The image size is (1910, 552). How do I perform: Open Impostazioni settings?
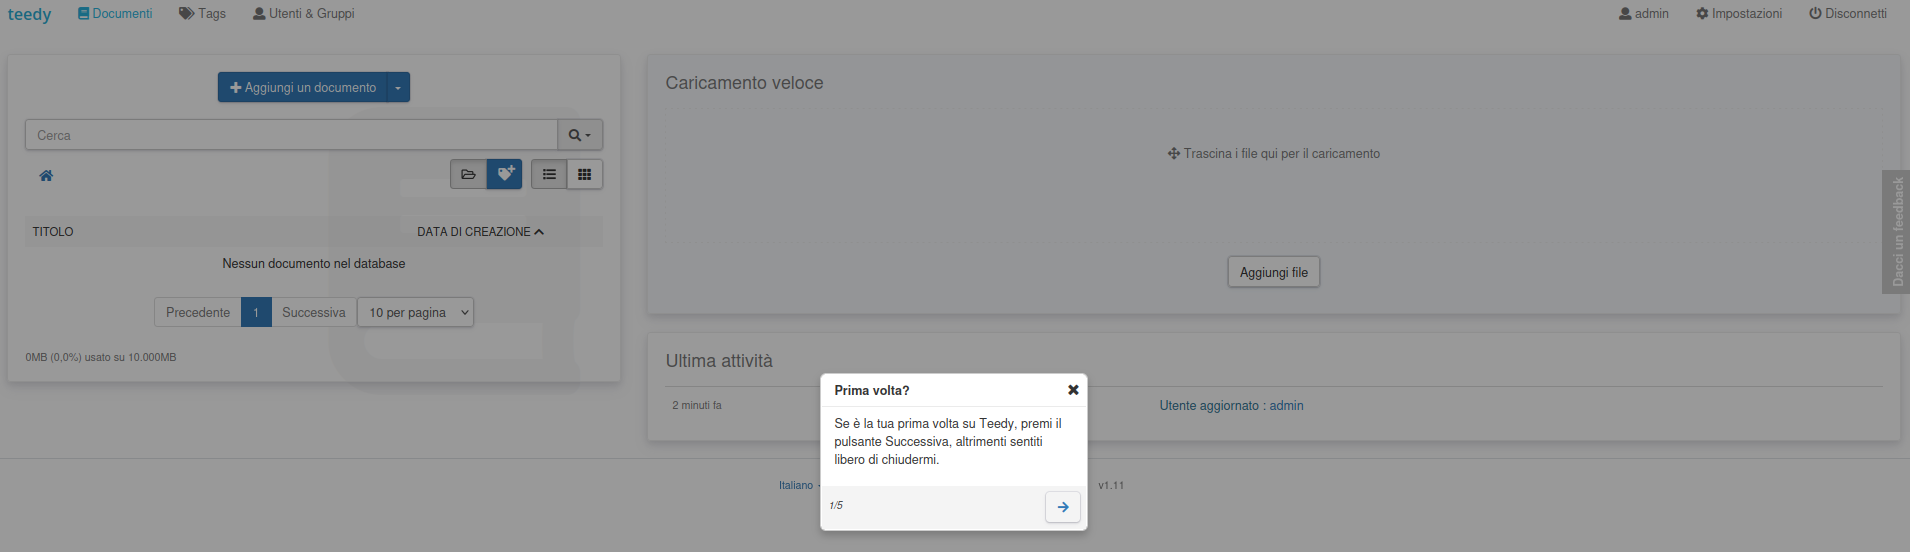1739,13
